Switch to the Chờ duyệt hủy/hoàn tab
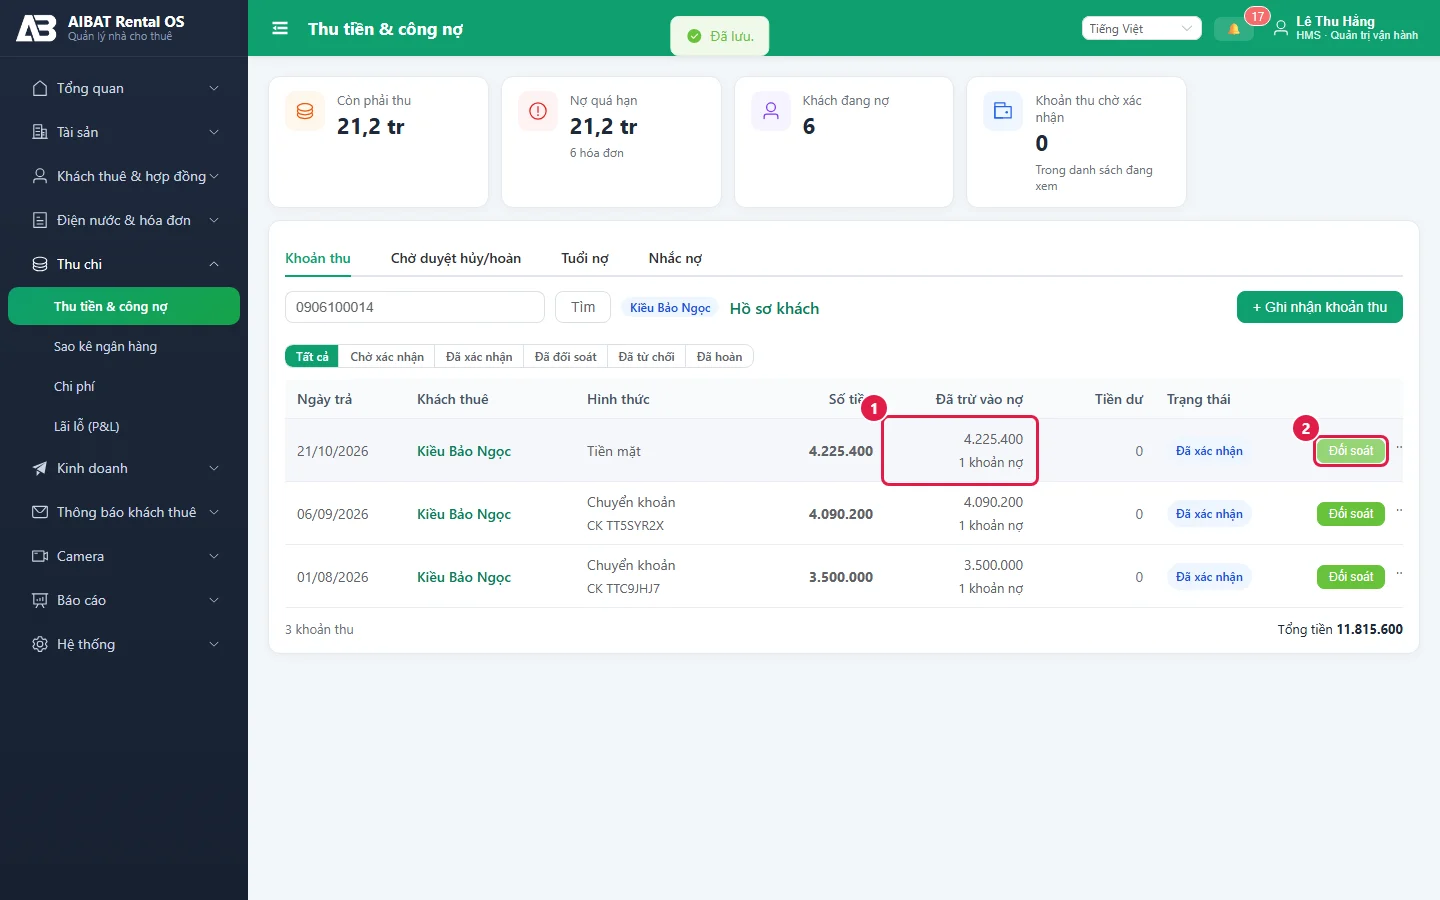Image resolution: width=1440 pixels, height=900 pixels. (x=456, y=258)
